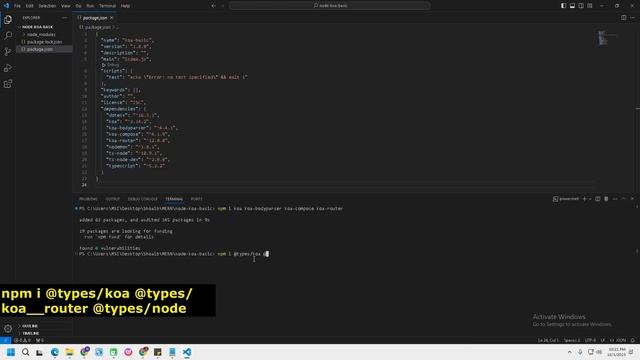This screenshot has height=360, width=640.
Task: Open the Explorer view in activity bar
Action: click(x=8, y=20)
